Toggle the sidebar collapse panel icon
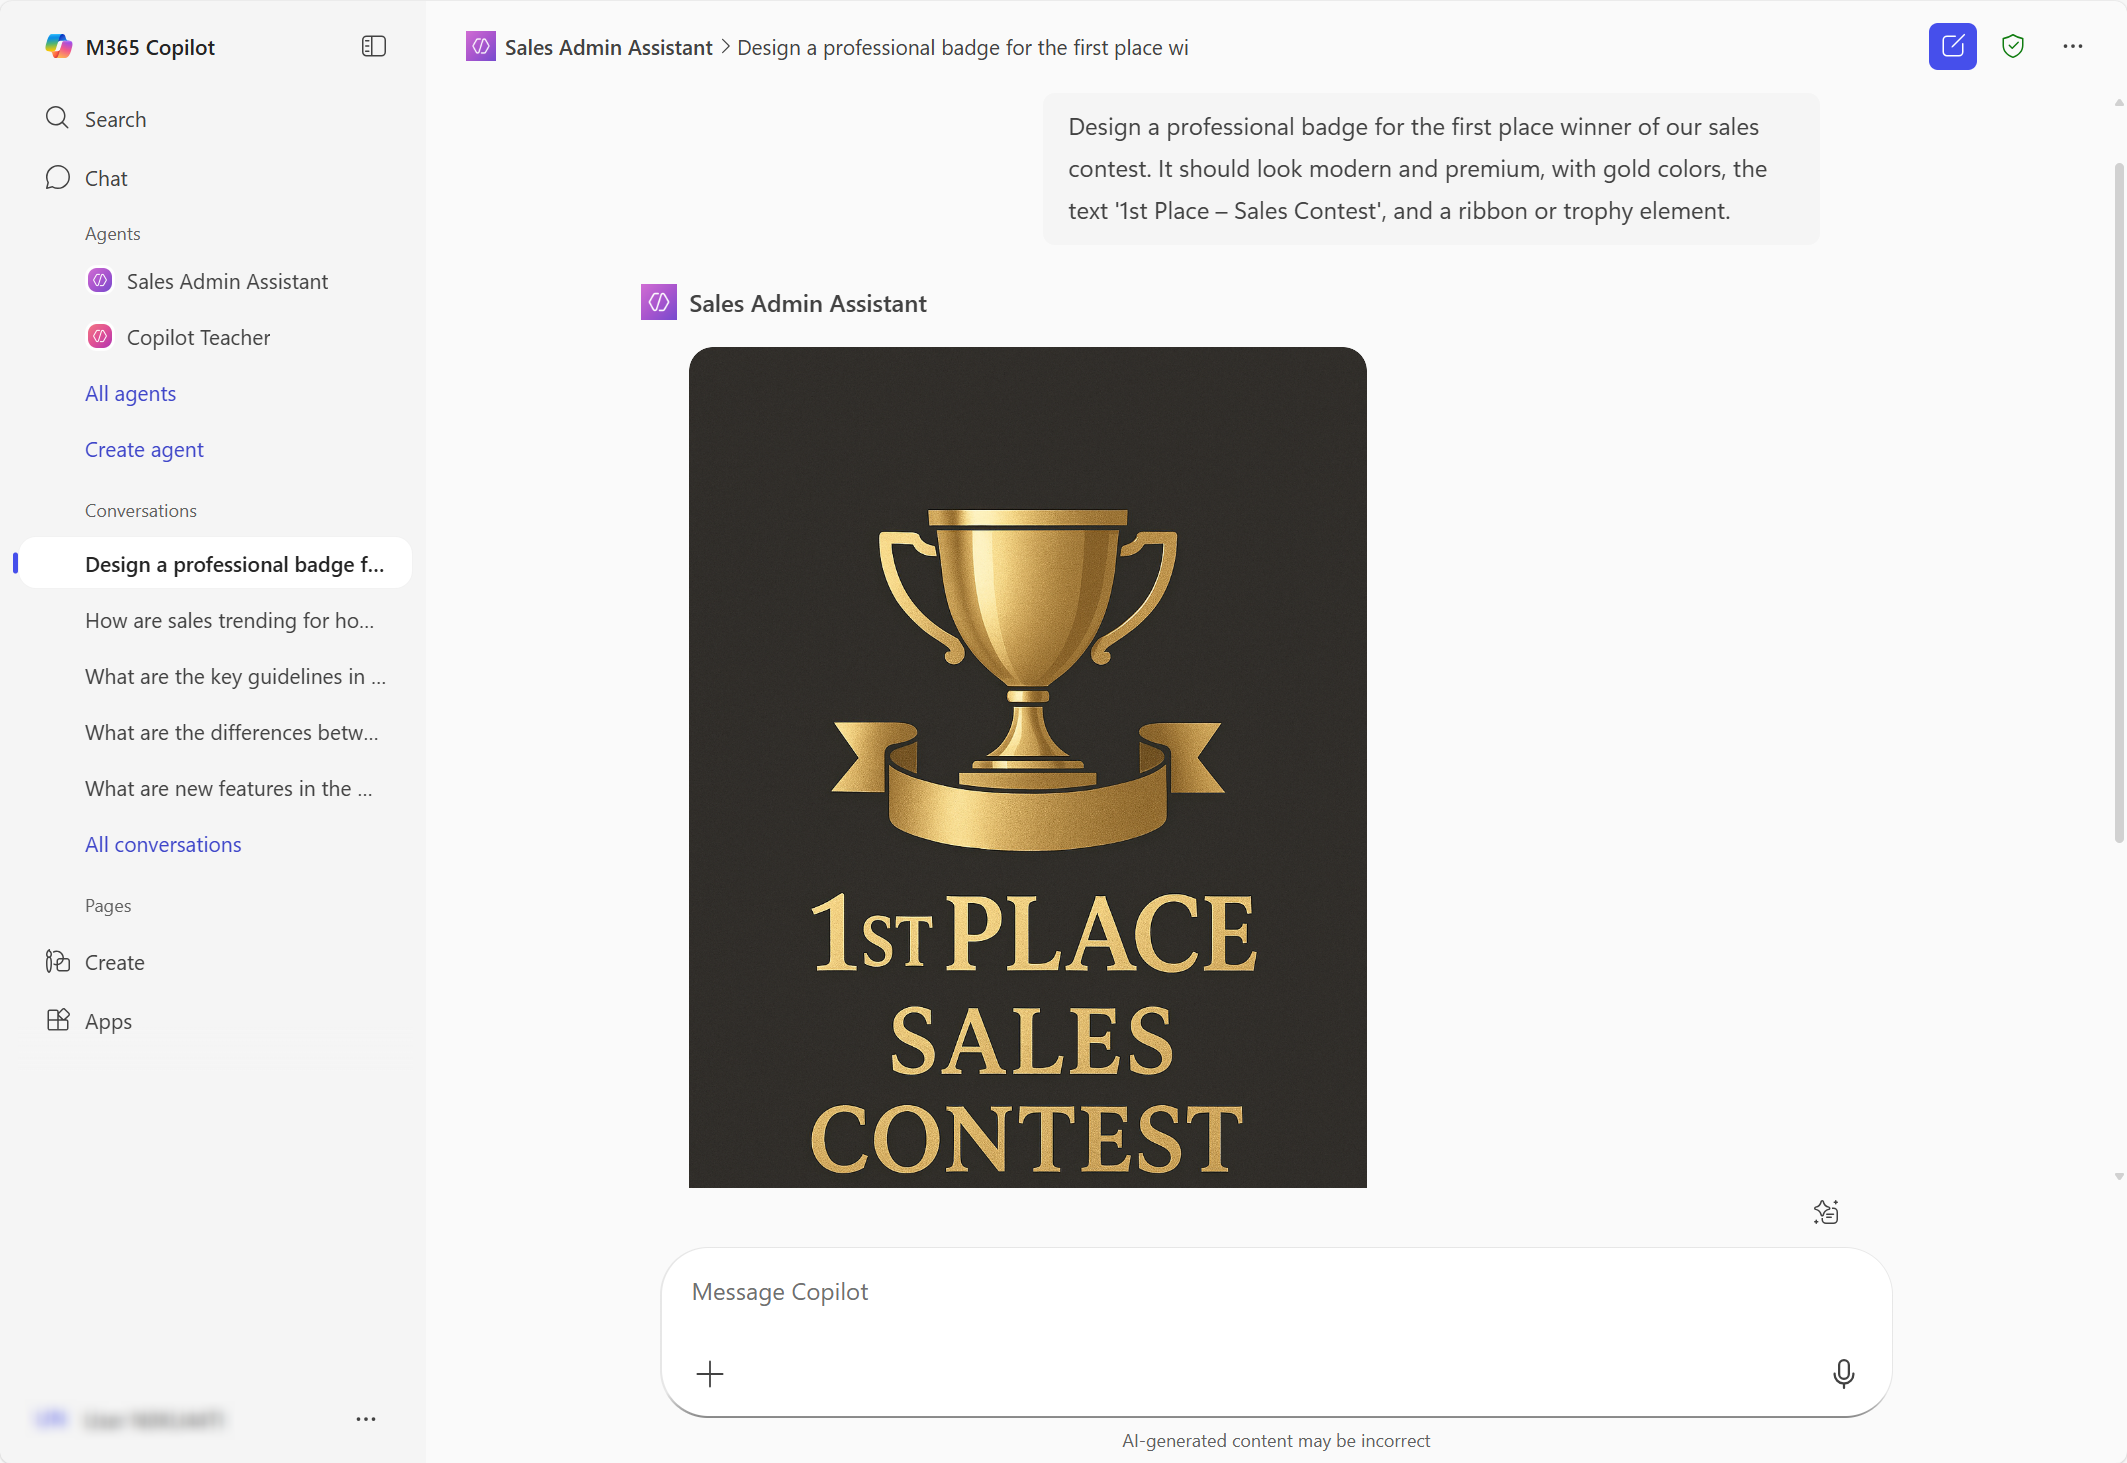2127x1463 pixels. pyautogui.click(x=373, y=47)
